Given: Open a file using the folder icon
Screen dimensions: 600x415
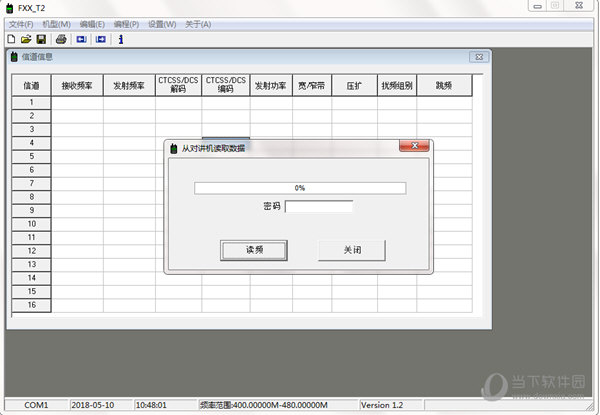Looking at the screenshot, I should (x=26, y=39).
